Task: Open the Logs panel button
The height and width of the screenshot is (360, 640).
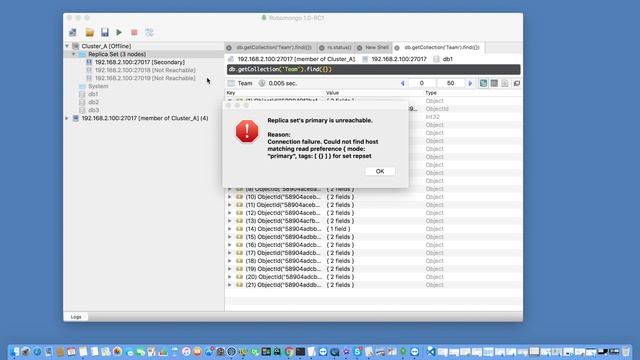Action: click(76, 317)
